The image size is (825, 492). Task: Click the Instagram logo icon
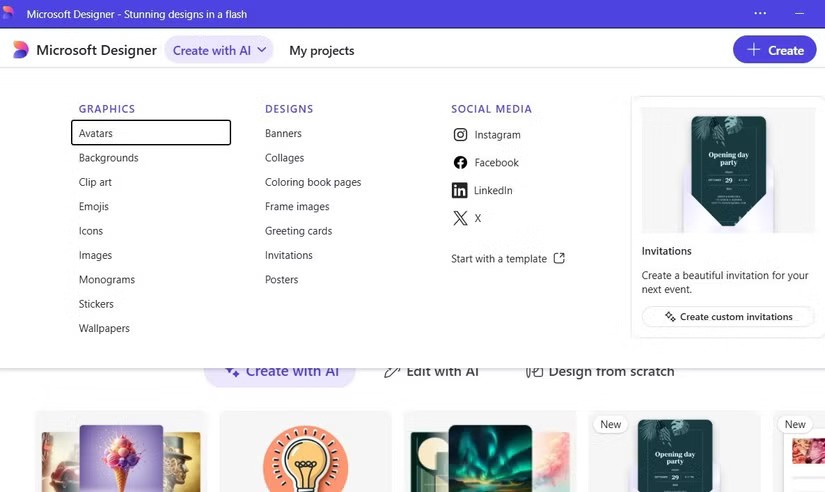coord(460,135)
